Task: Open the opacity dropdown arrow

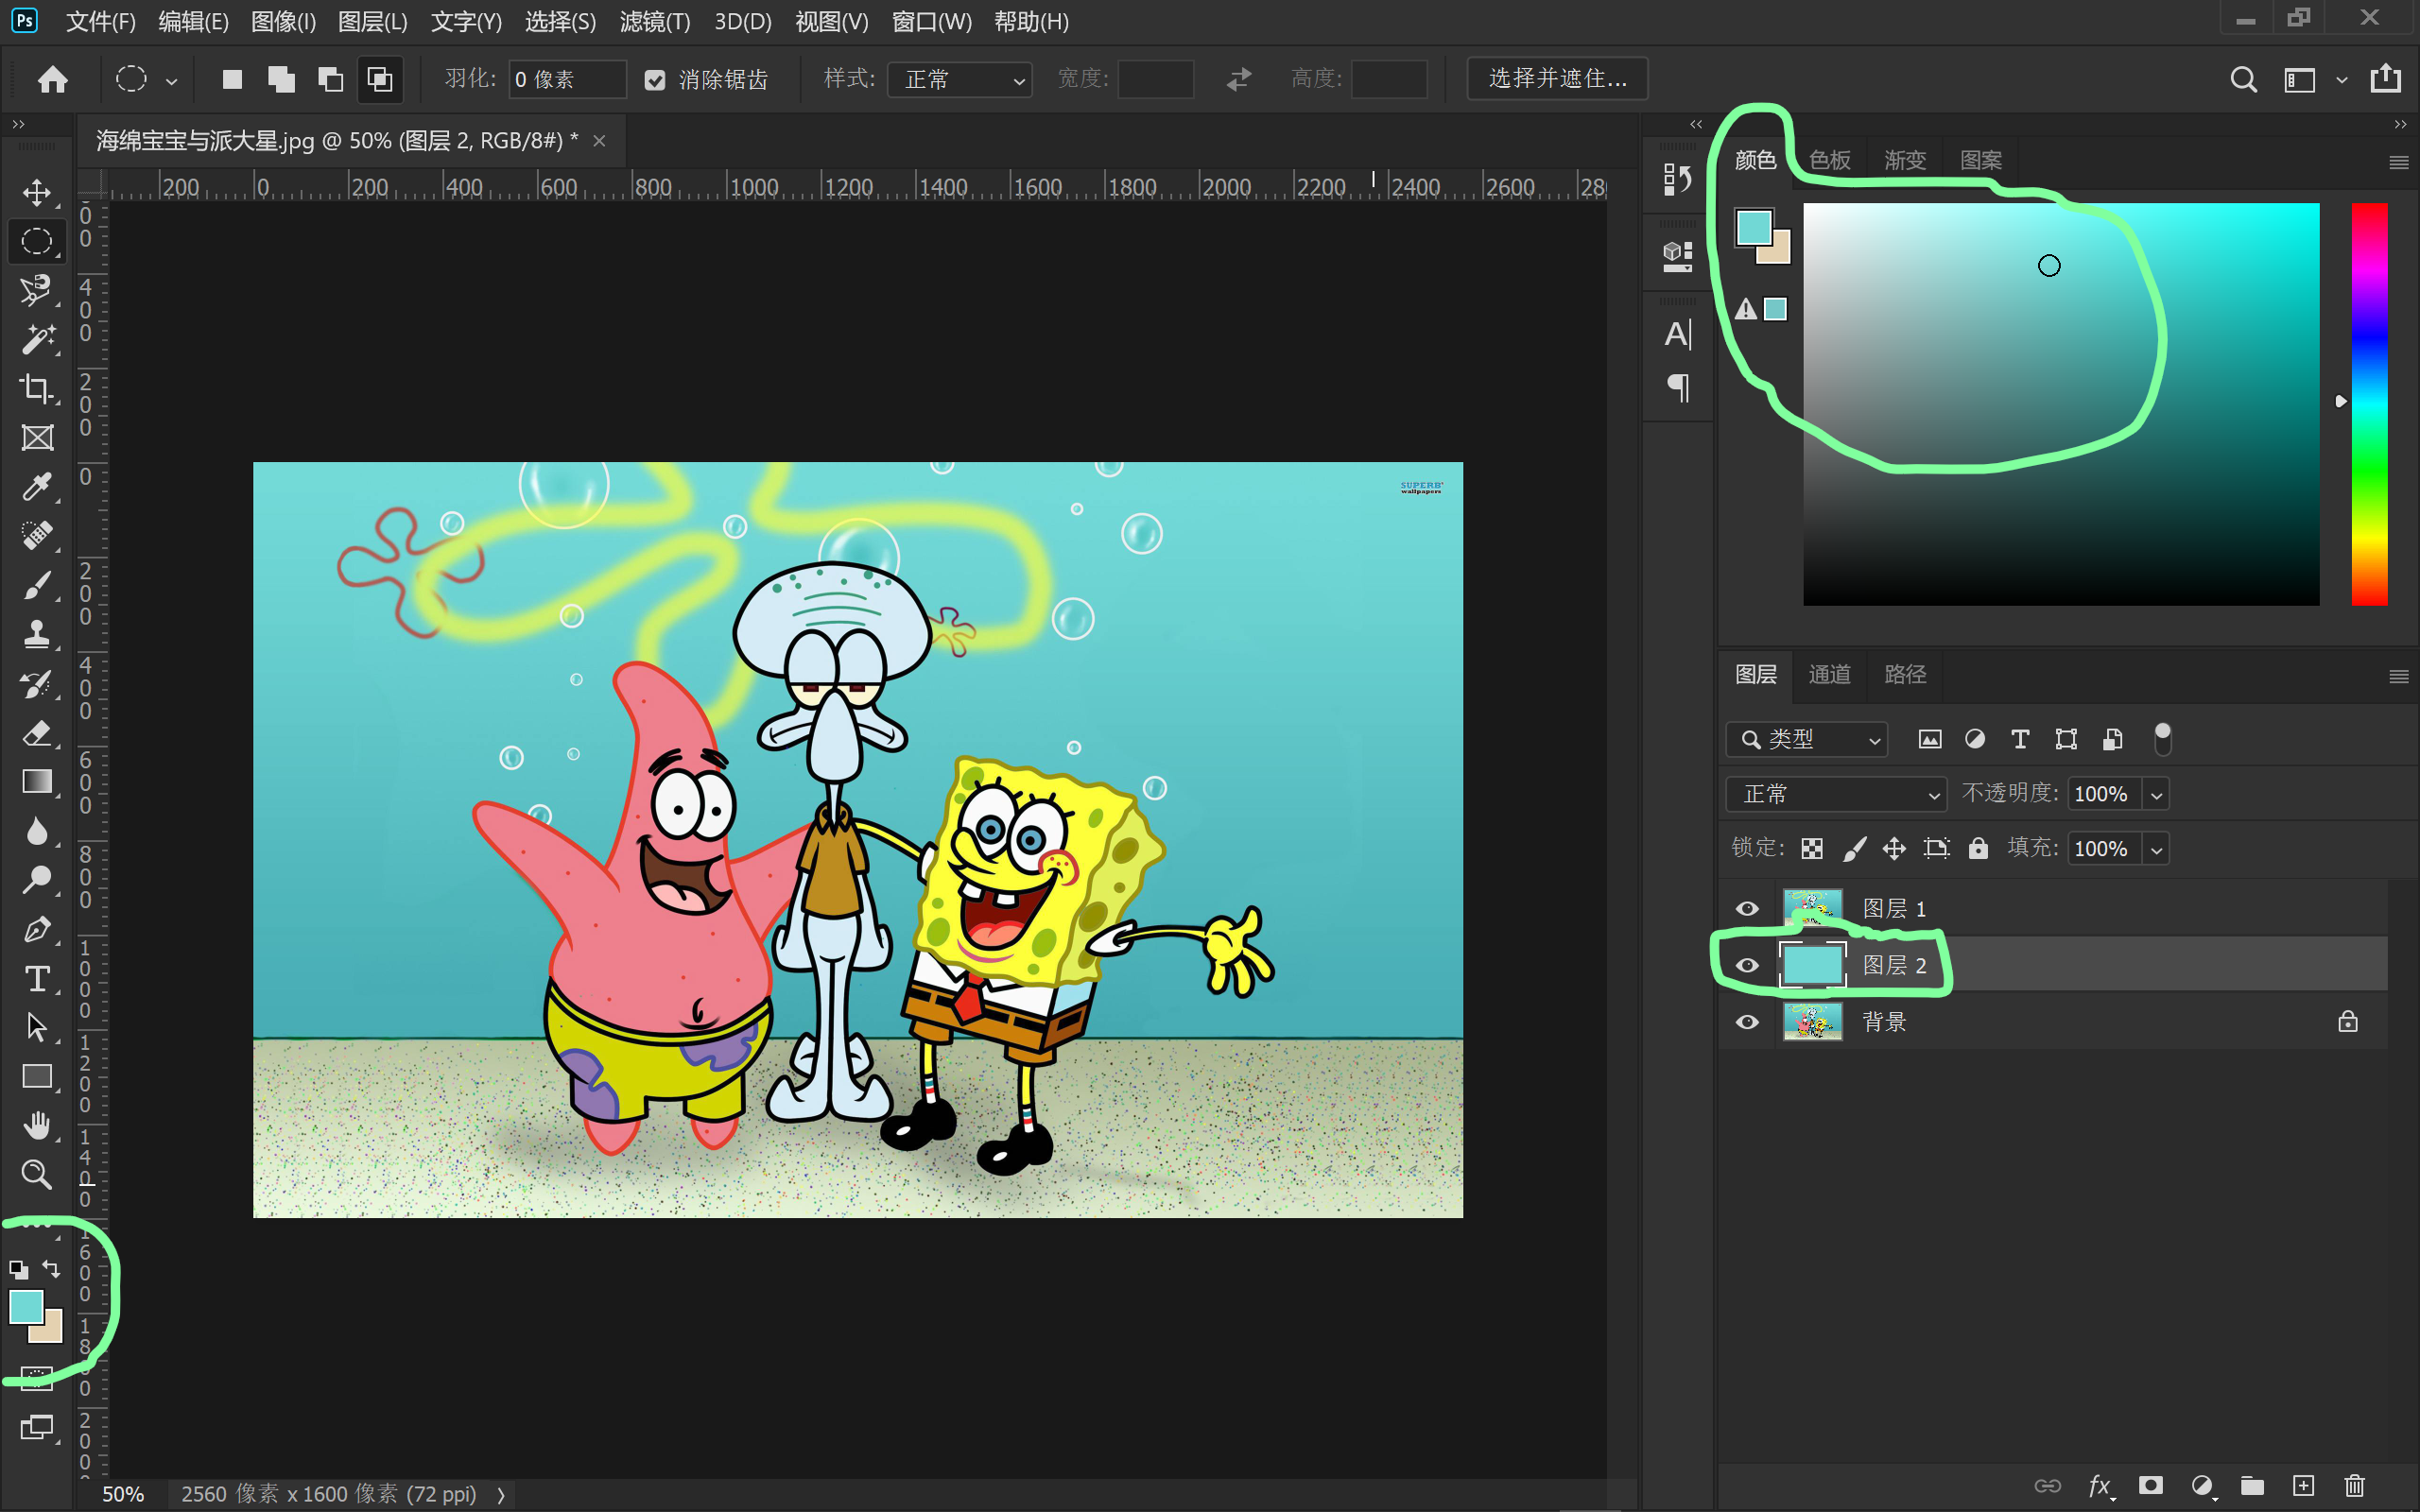Action: click(x=2157, y=795)
